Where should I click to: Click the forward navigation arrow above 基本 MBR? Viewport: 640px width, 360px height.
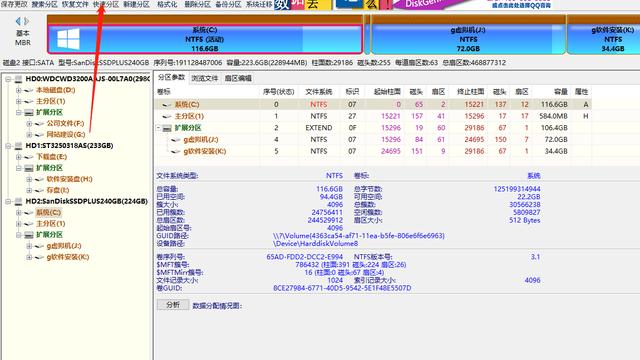coord(27,21)
